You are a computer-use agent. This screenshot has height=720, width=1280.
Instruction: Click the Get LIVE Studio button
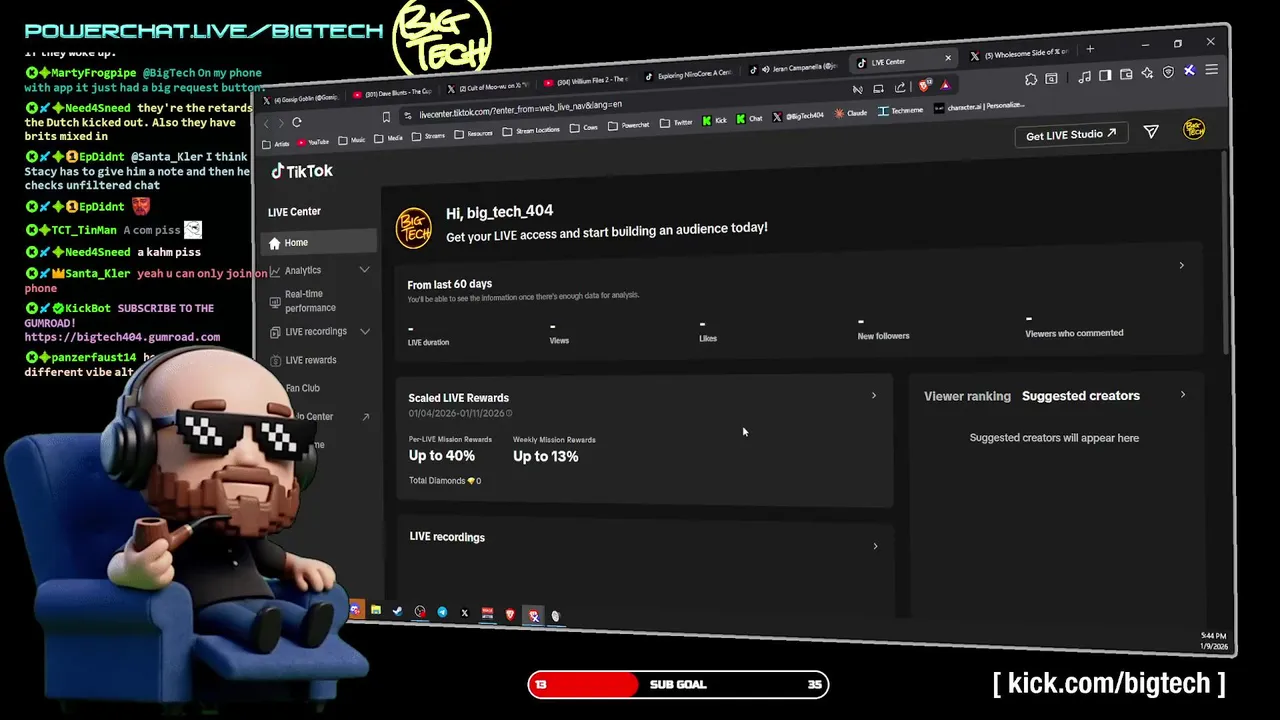(1071, 135)
